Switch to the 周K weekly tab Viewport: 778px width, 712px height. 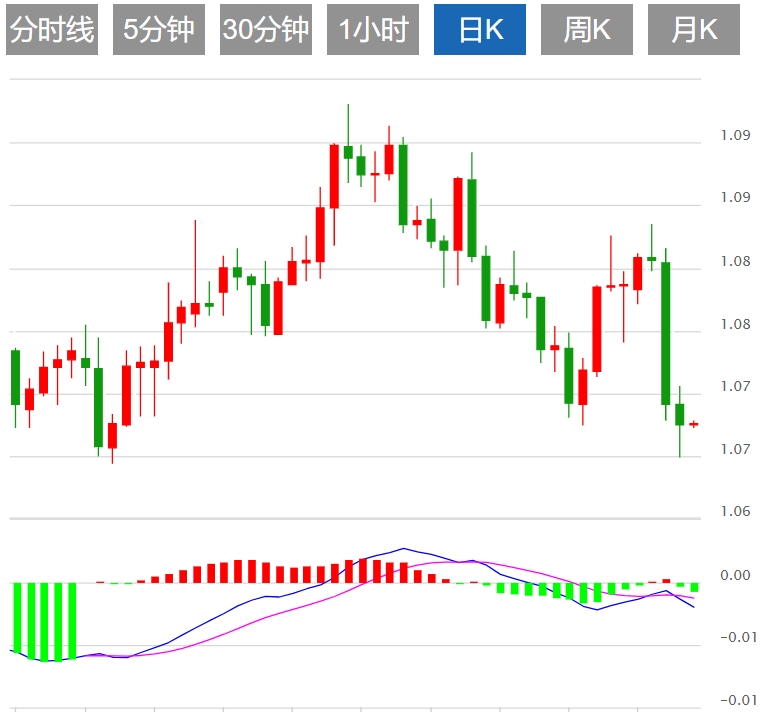click(587, 31)
